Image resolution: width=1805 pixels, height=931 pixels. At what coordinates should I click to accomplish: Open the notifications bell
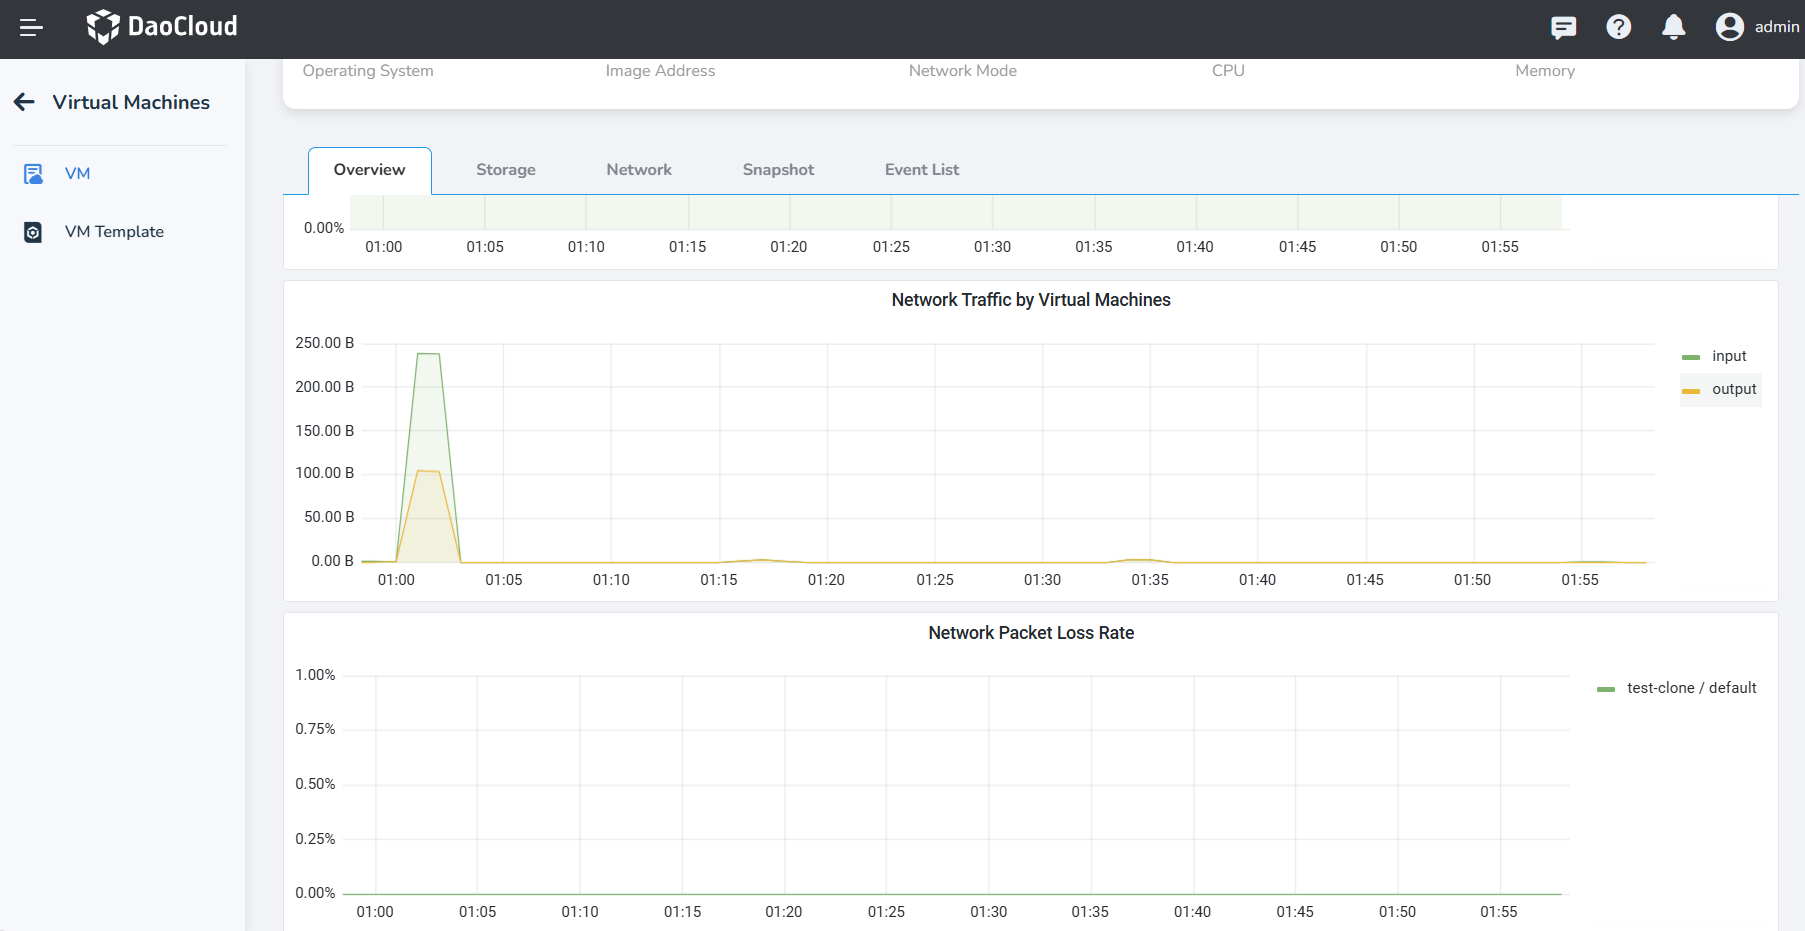[1673, 27]
